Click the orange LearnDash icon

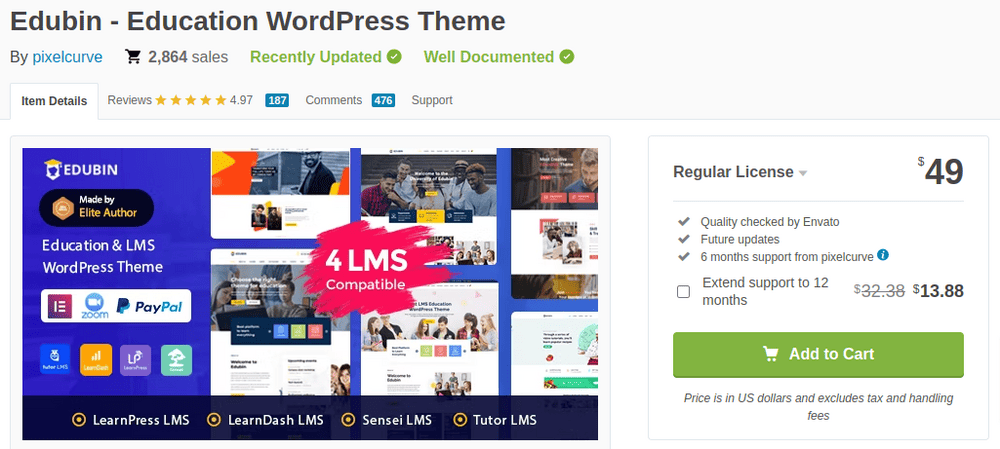95,359
